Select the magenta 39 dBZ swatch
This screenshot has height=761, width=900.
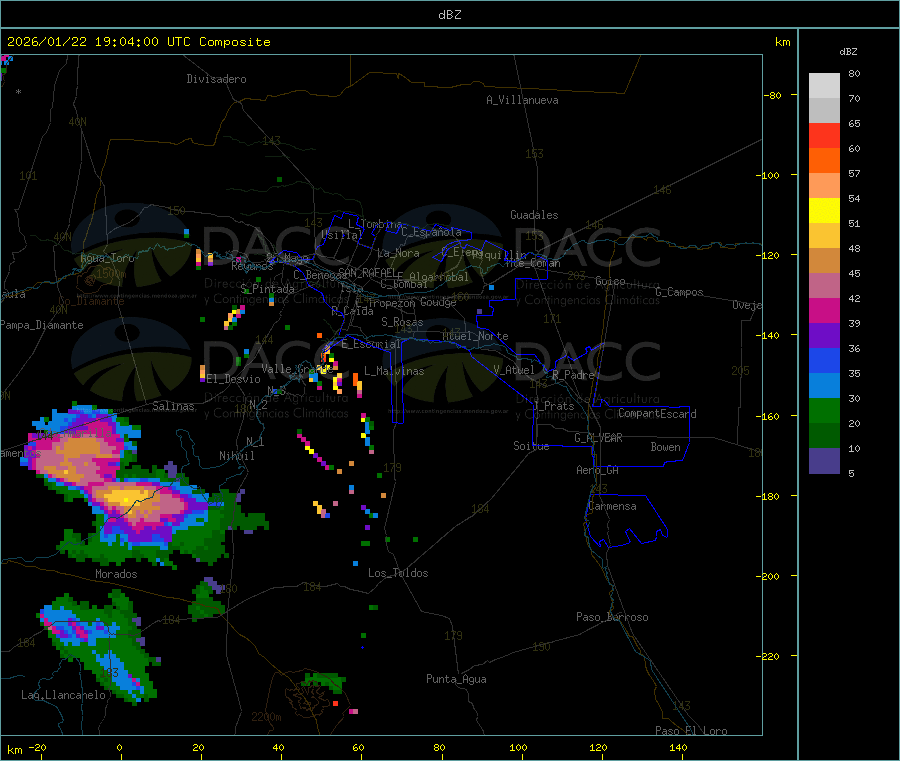pos(824,310)
